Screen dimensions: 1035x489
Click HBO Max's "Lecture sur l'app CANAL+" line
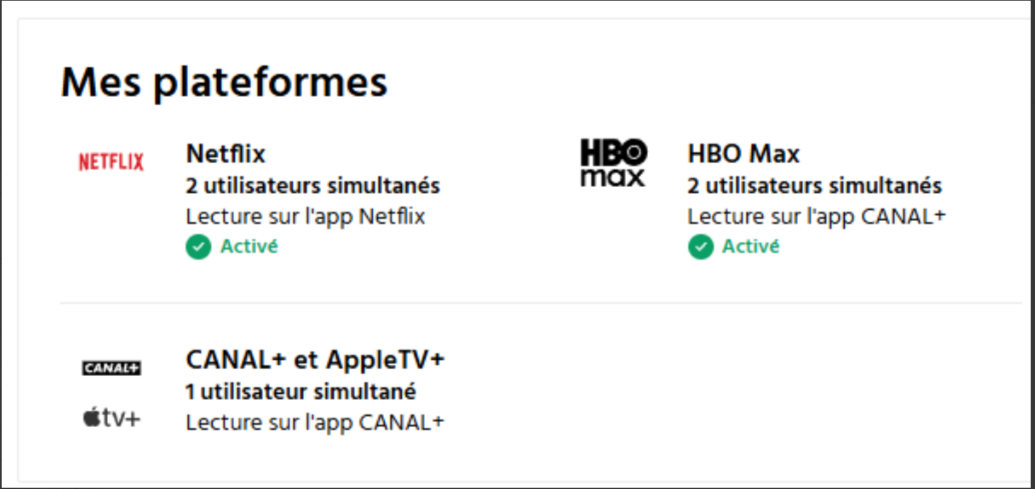click(816, 216)
